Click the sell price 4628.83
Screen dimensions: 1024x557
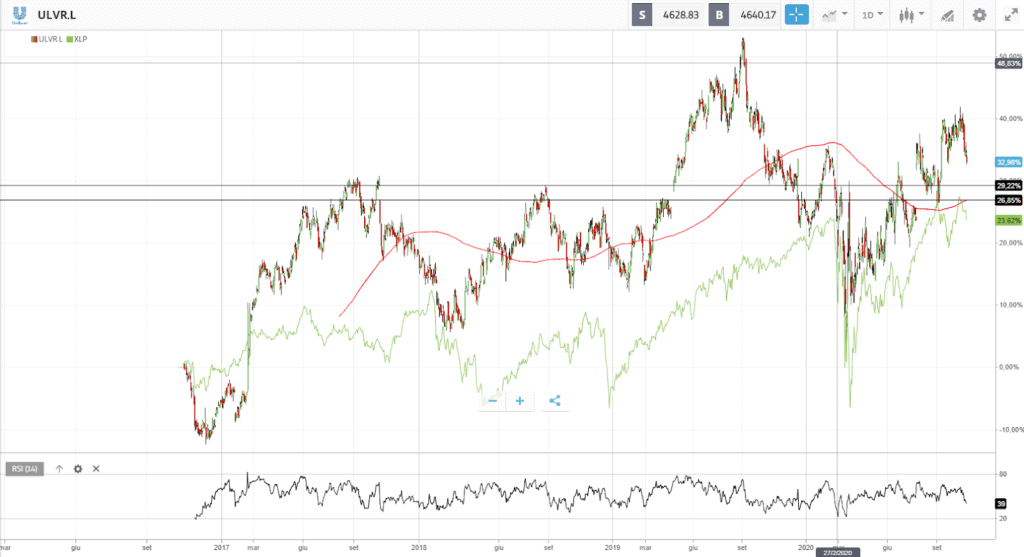(x=680, y=15)
